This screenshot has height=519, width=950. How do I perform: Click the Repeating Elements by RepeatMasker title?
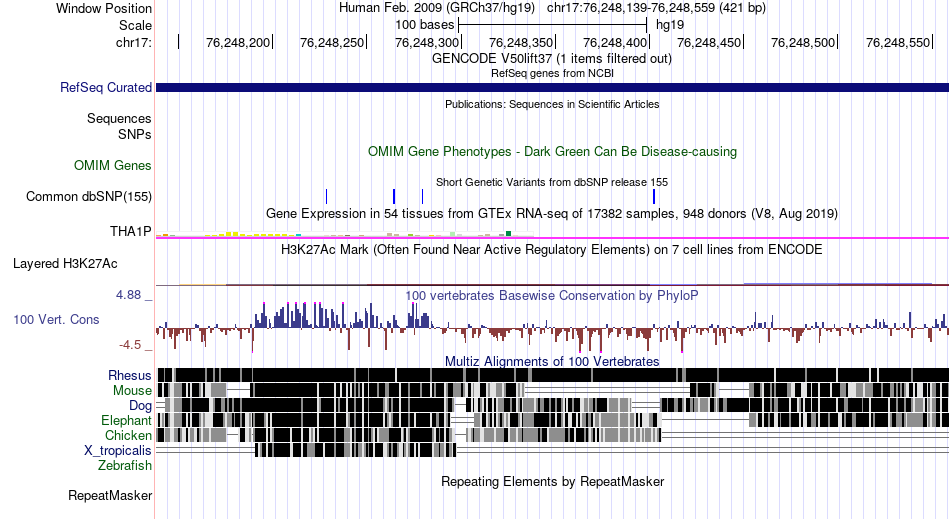(x=553, y=481)
